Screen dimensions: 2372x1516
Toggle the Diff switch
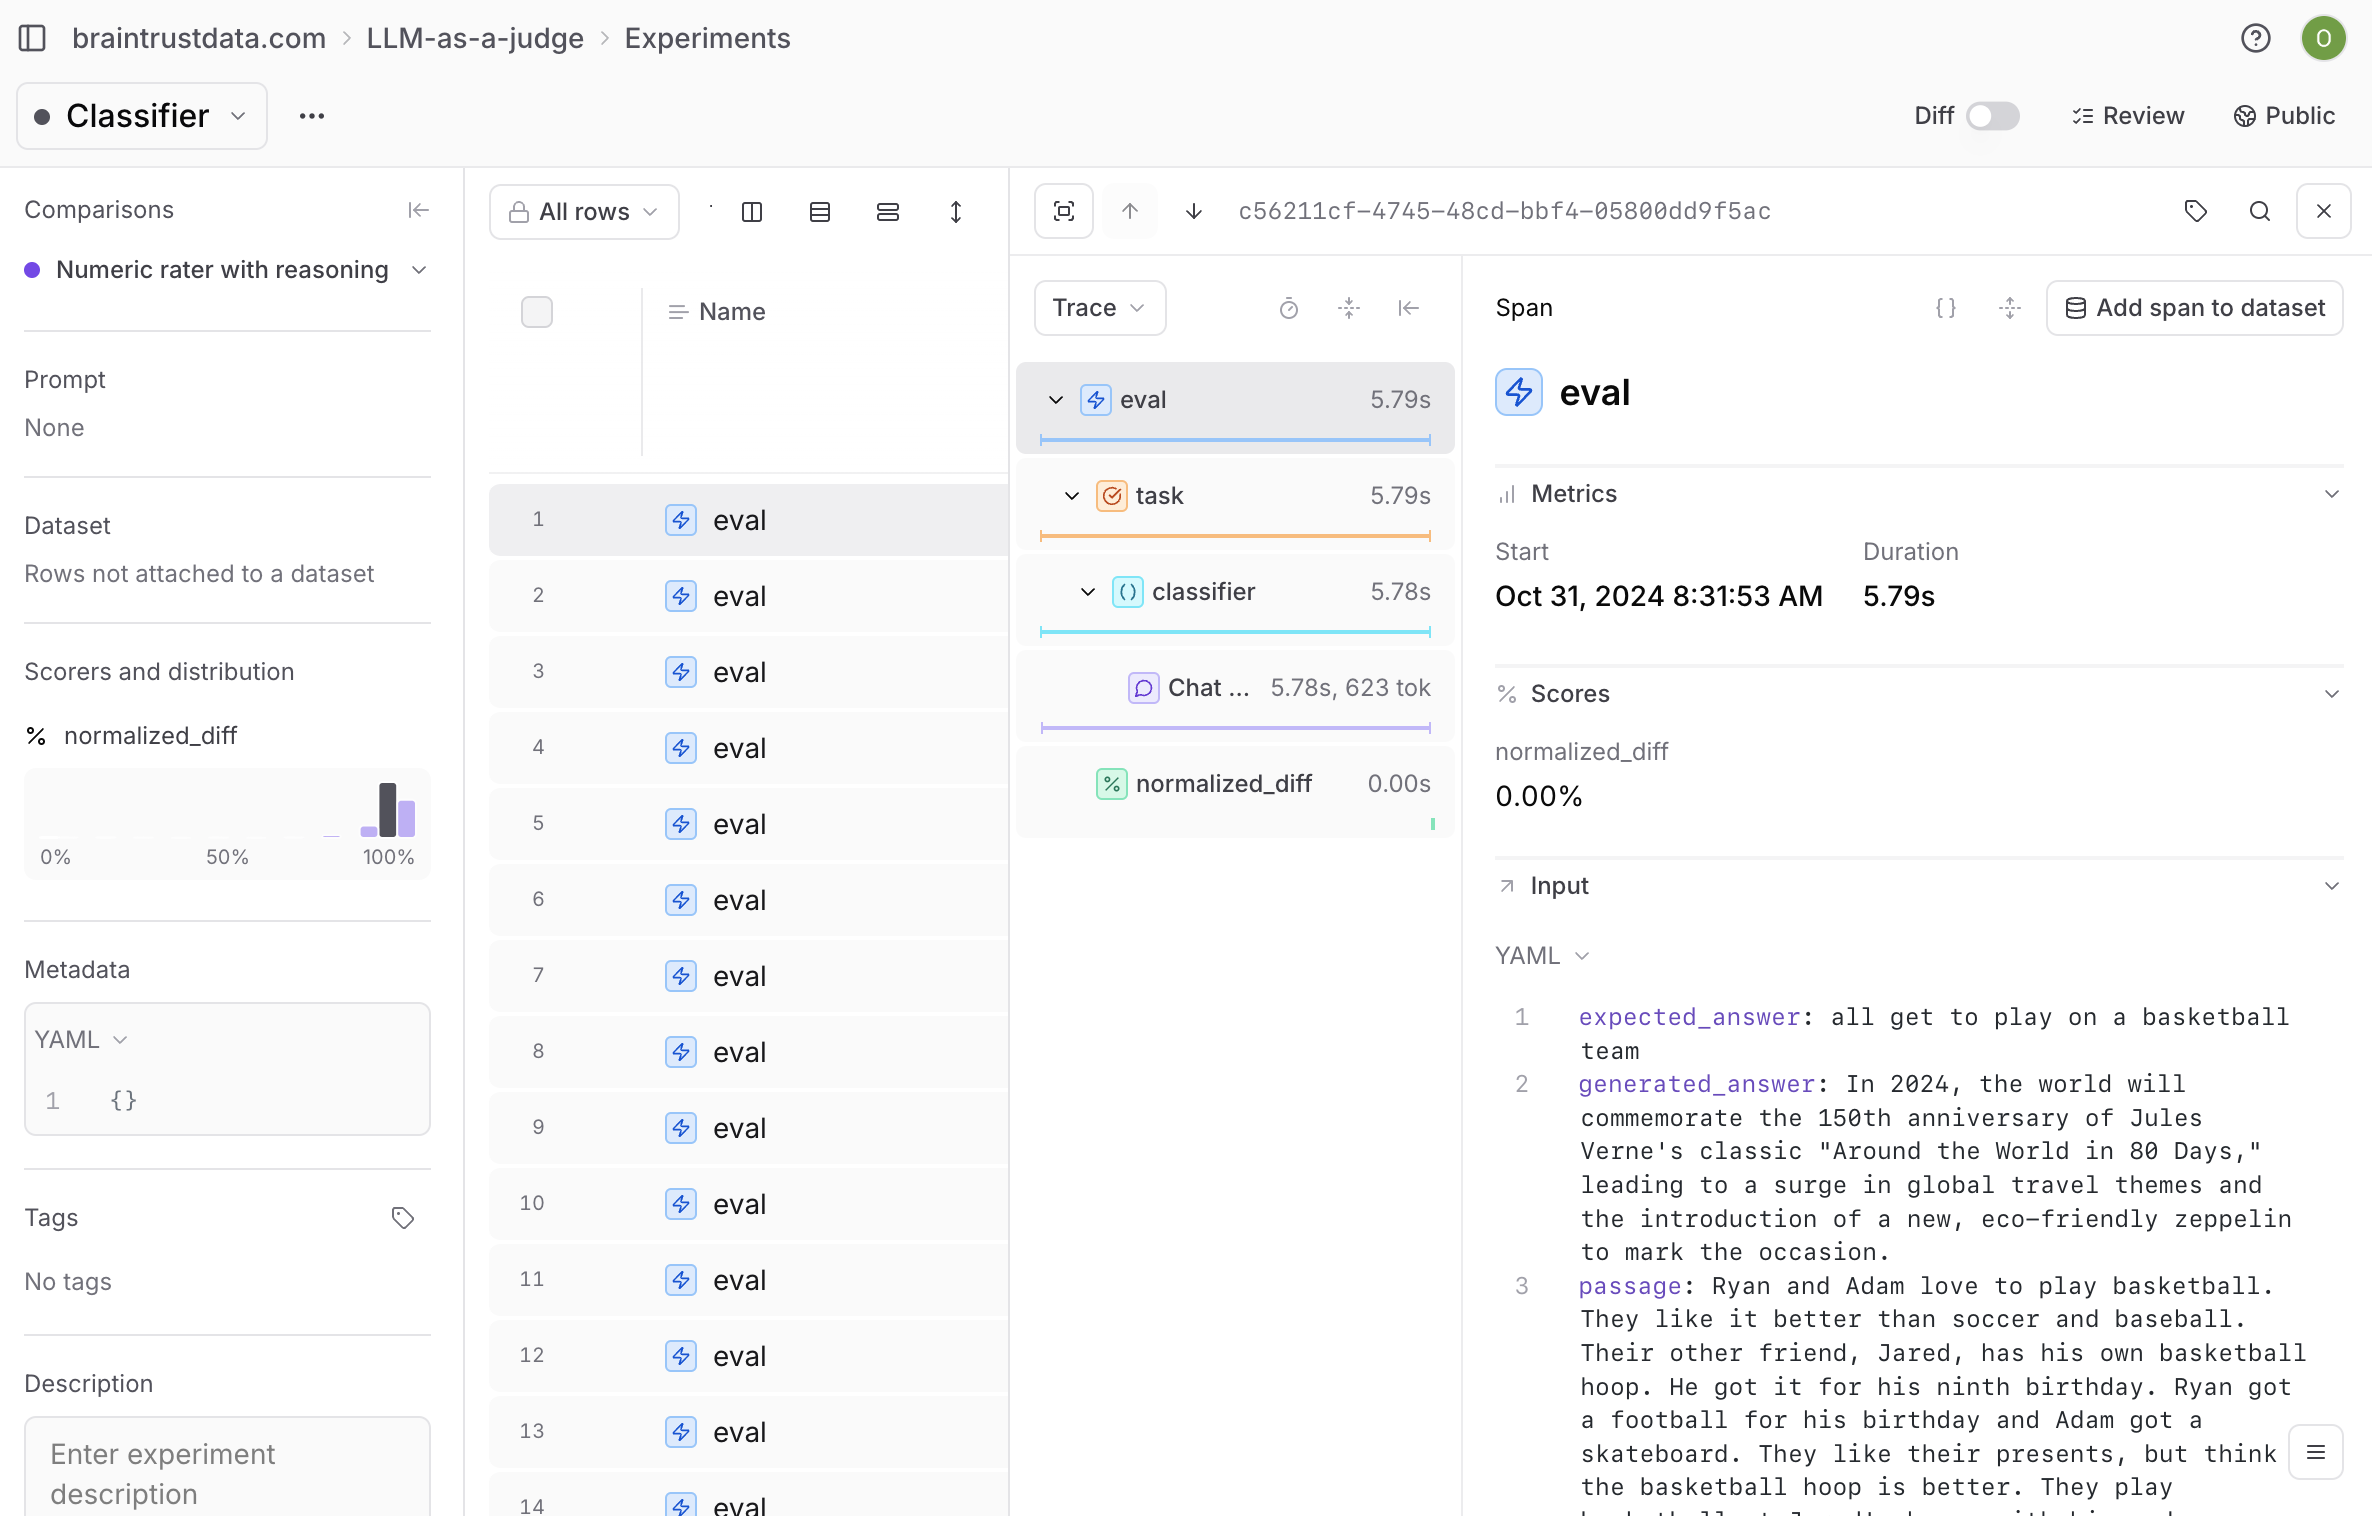click(1991, 116)
